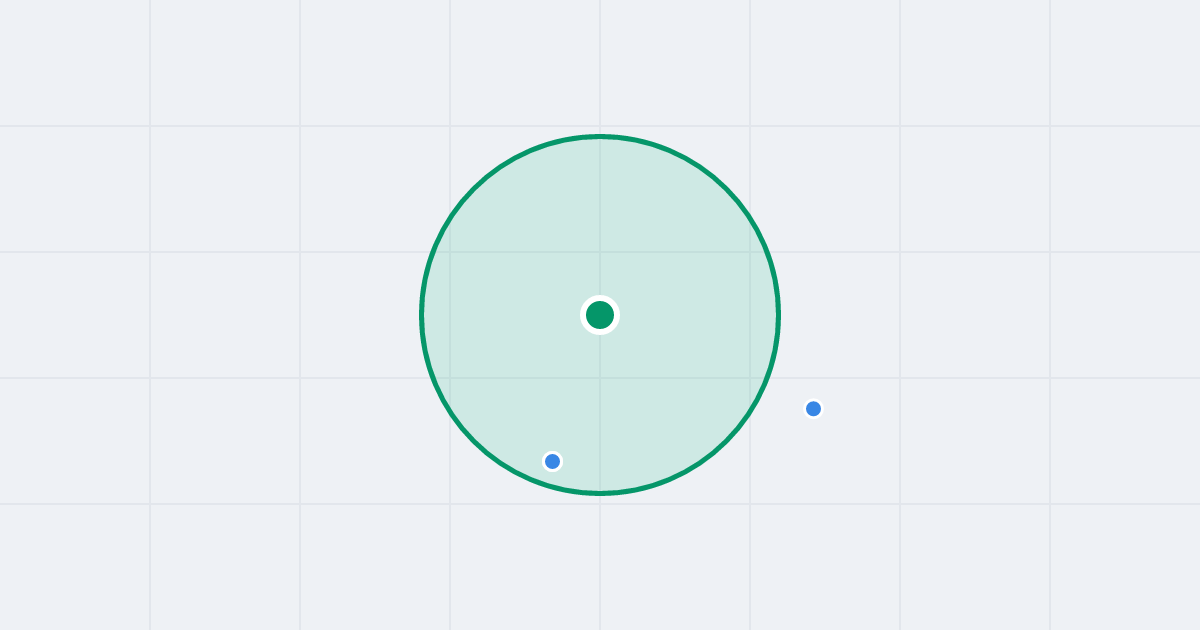The image size is (1200, 630).
Task: Click the leftmost edge of the green circle
Action: 421,315
